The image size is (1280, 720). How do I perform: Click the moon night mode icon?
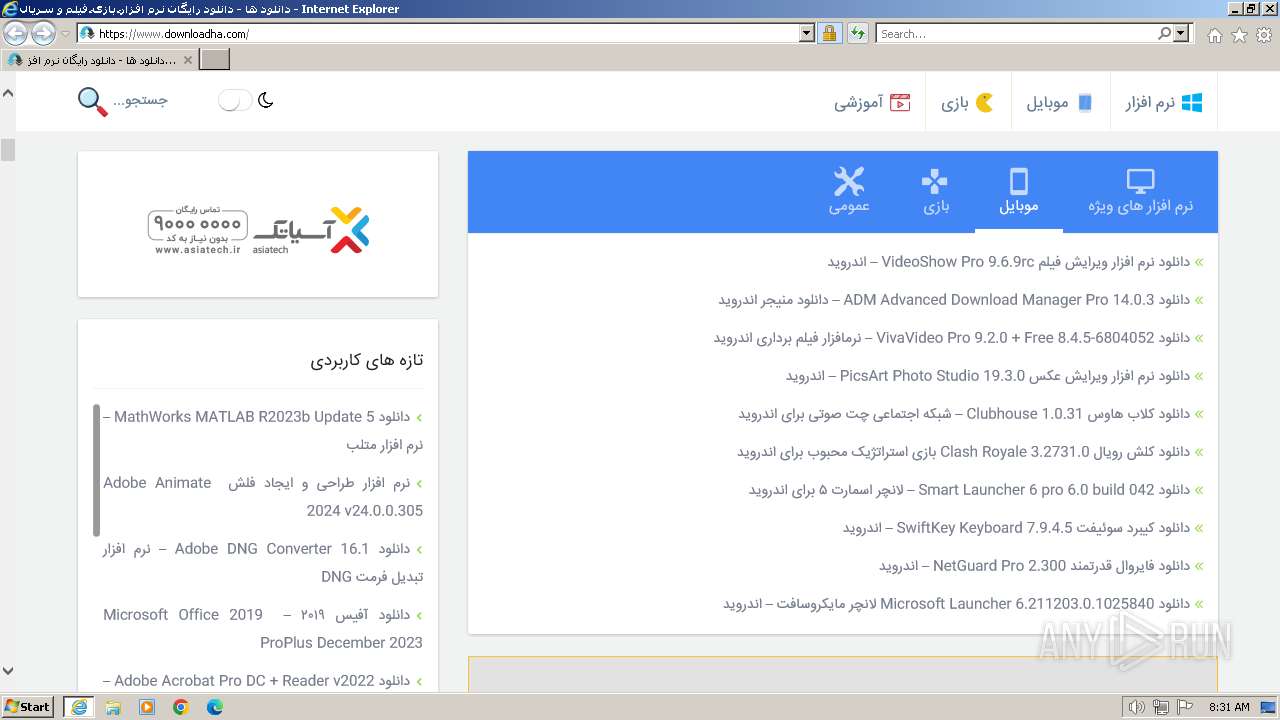tap(266, 100)
